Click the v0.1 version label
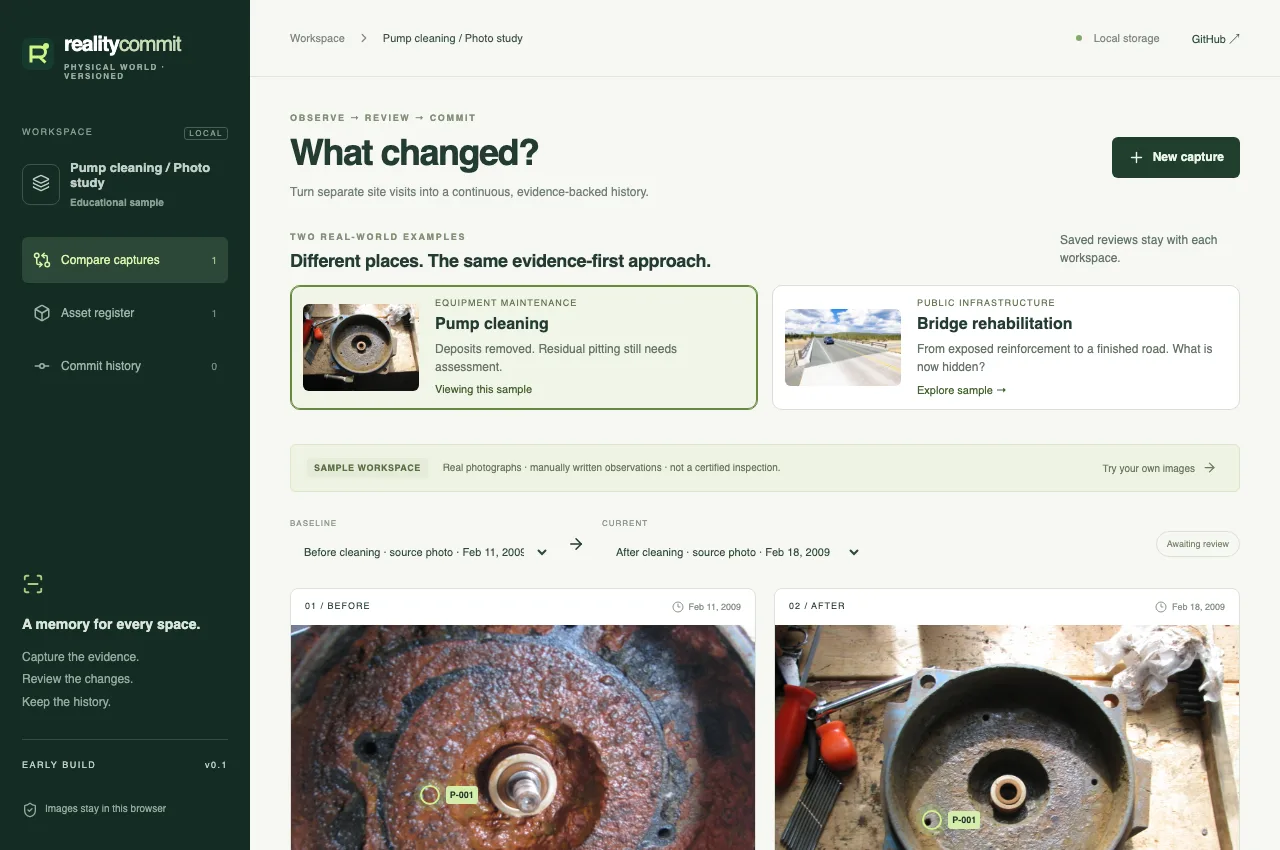This screenshot has width=1280, height=850. [x=216, y=765]
